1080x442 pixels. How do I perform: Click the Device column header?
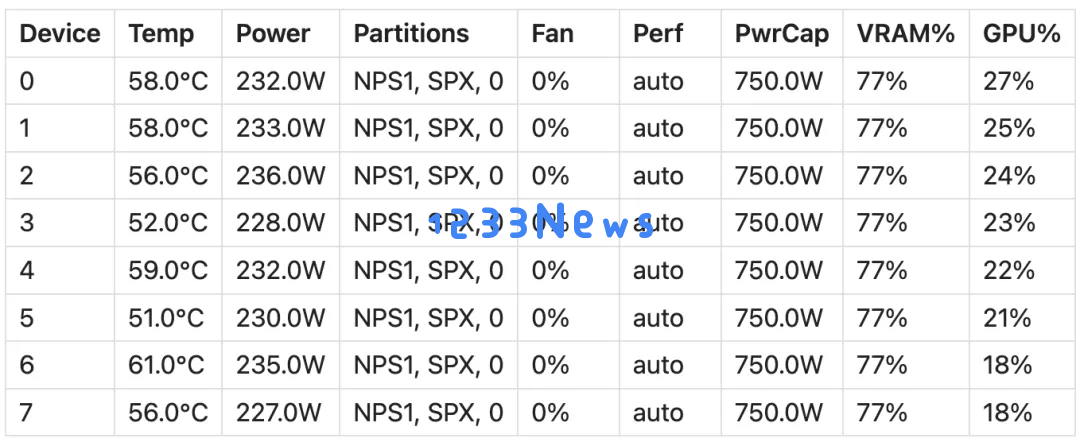pyautogui.click(x=60, y=34)
